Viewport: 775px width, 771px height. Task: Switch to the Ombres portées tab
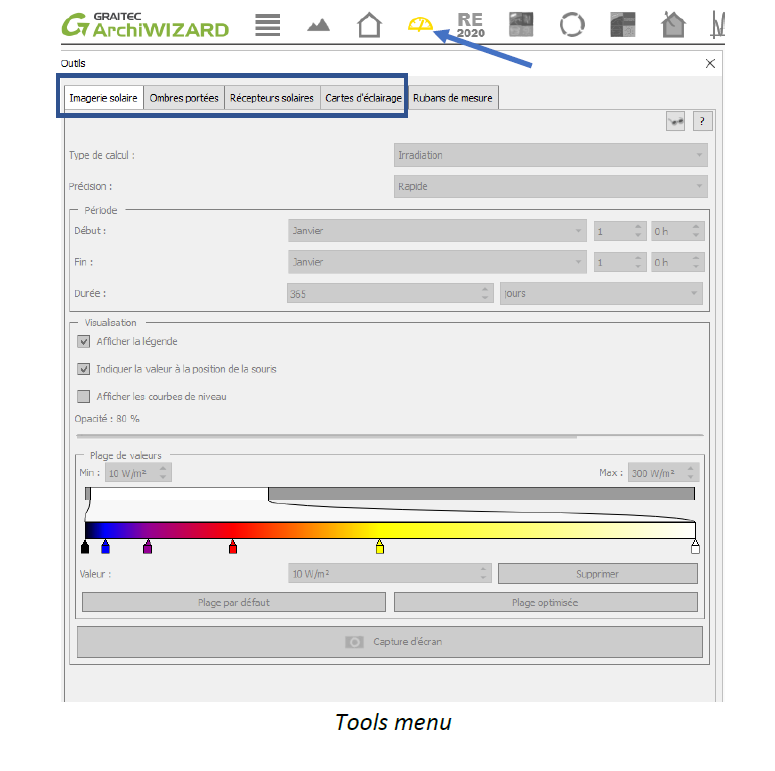184,98
